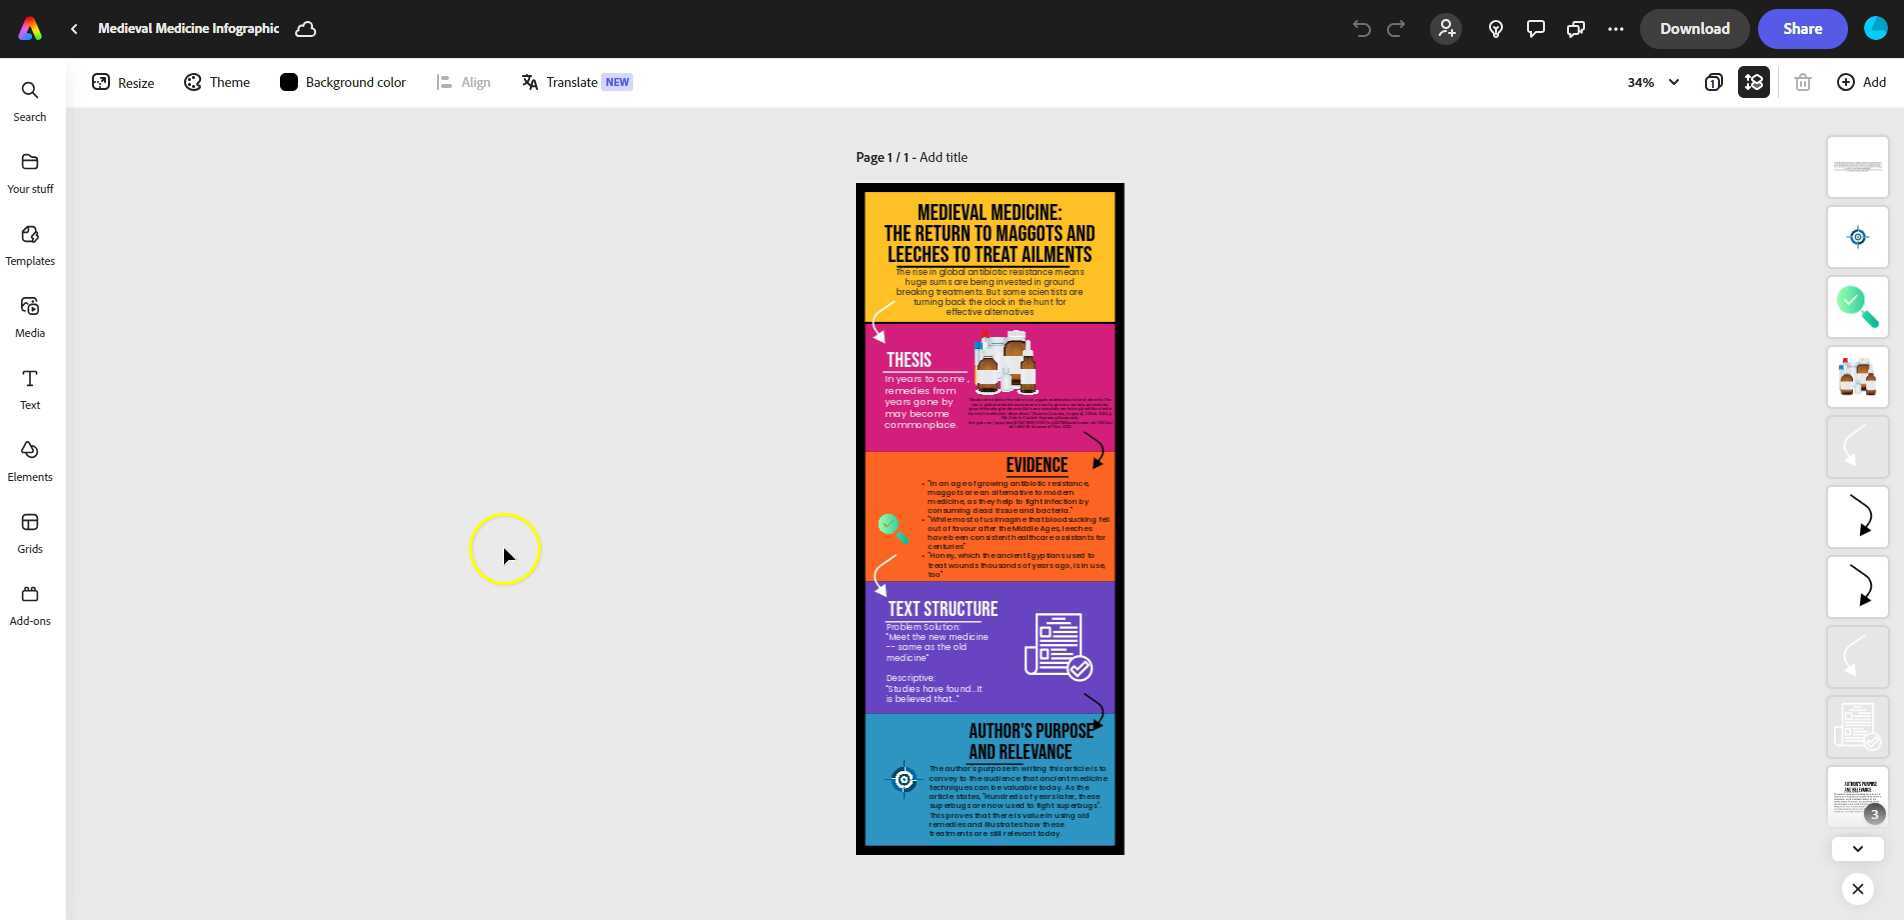The image size is (1904, 920).
Task: Open the Elements panel
Action: pyautogui.click(x=29, y=459)
